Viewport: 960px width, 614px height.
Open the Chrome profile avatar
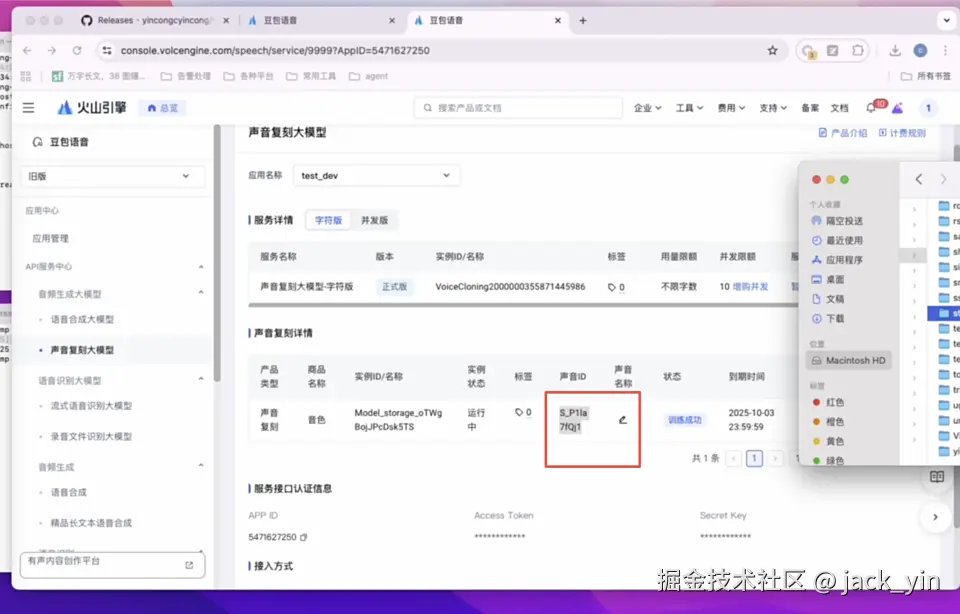point(920,50)
